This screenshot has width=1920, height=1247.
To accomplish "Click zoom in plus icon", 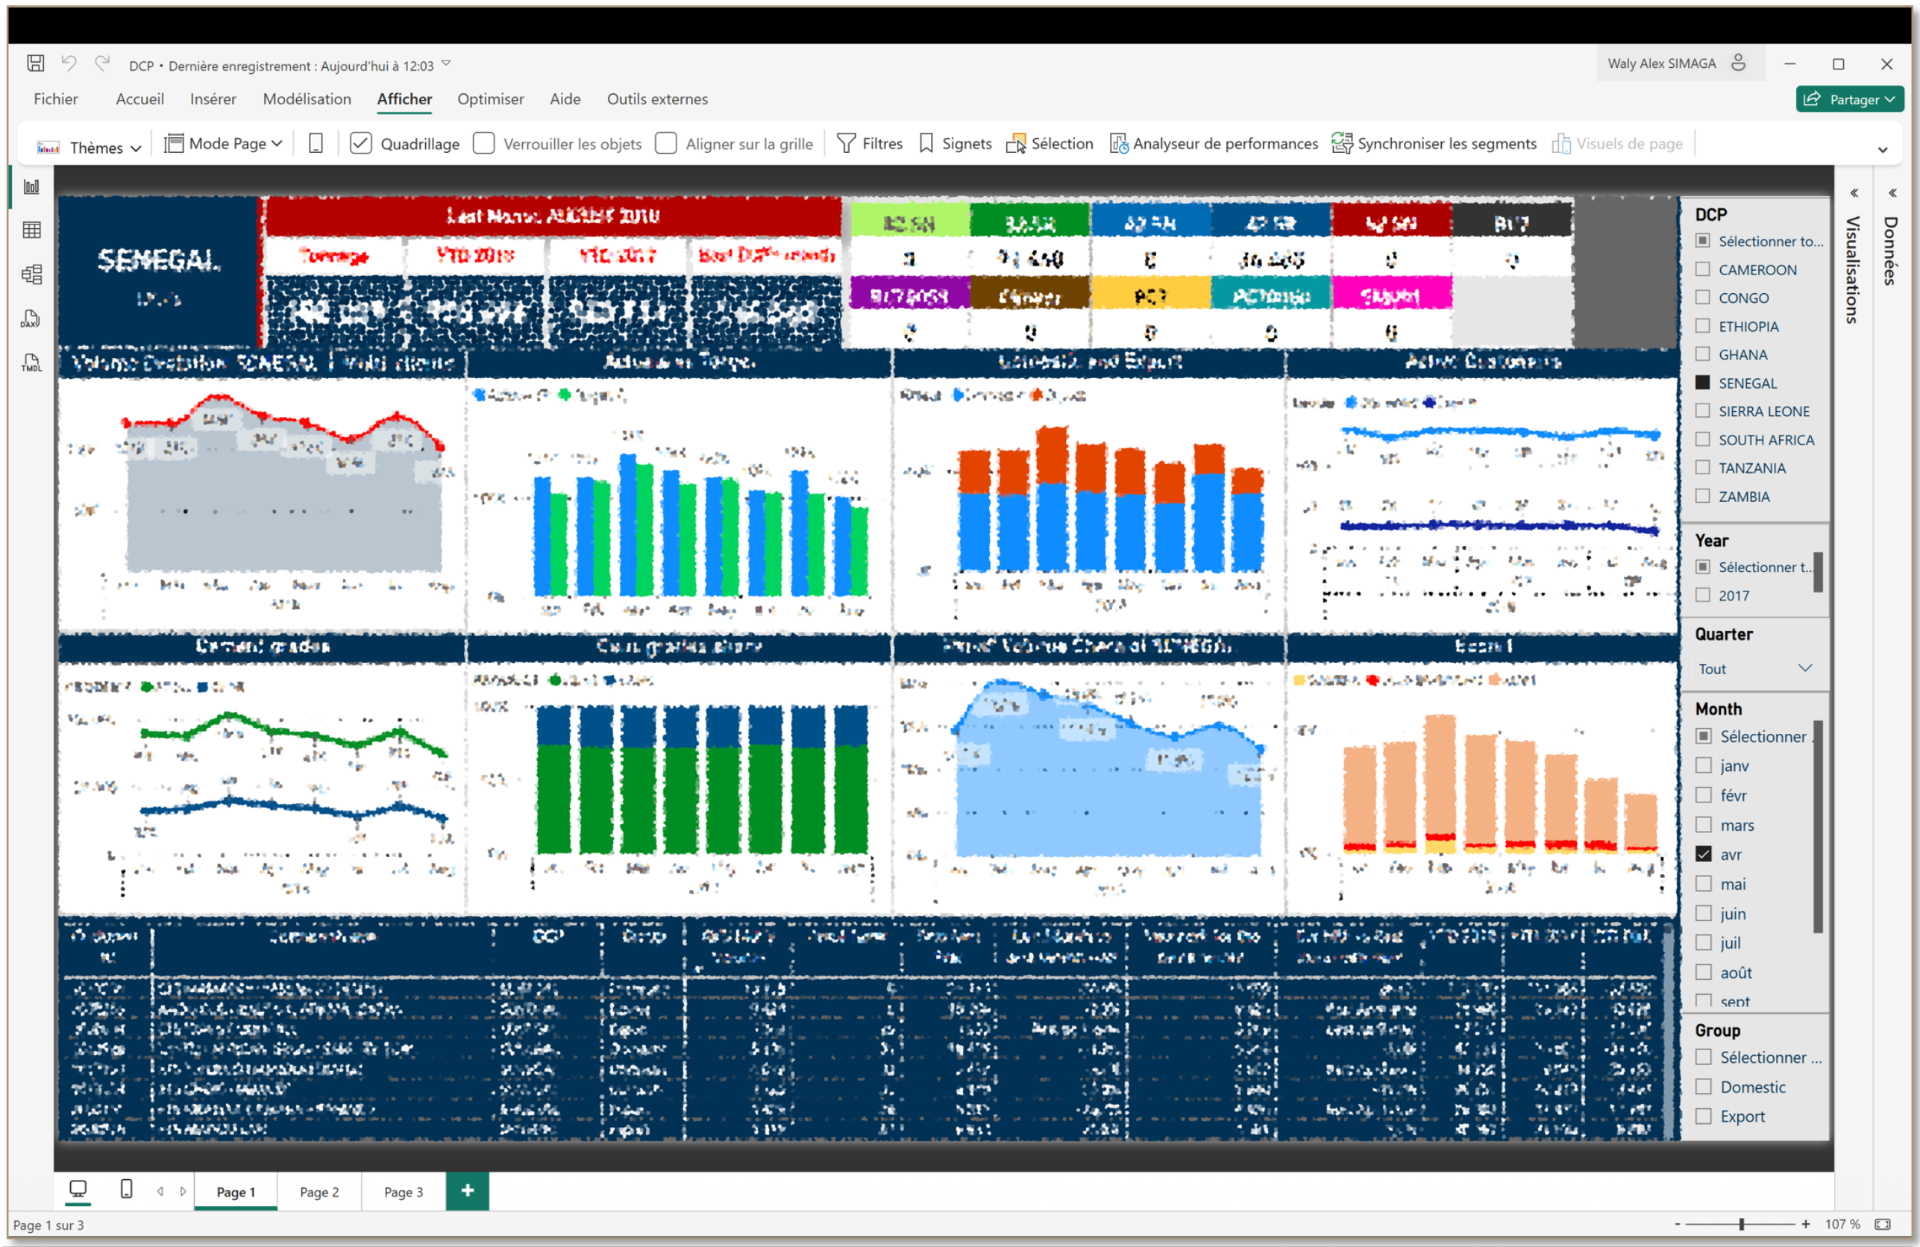I will click(x=1806, y=1224).
